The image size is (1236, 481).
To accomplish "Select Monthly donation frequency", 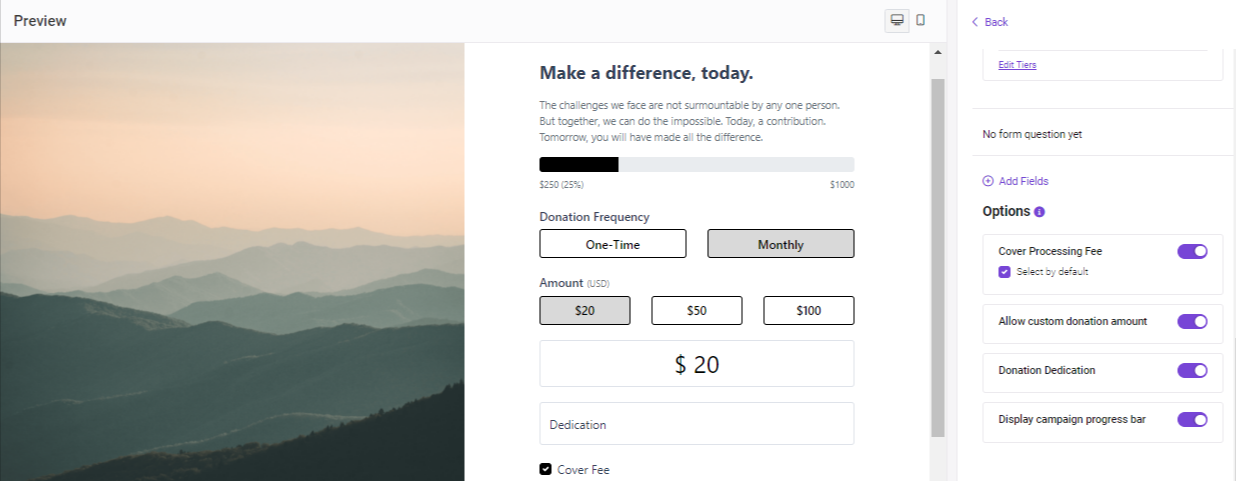I will (x=781, y=244).
